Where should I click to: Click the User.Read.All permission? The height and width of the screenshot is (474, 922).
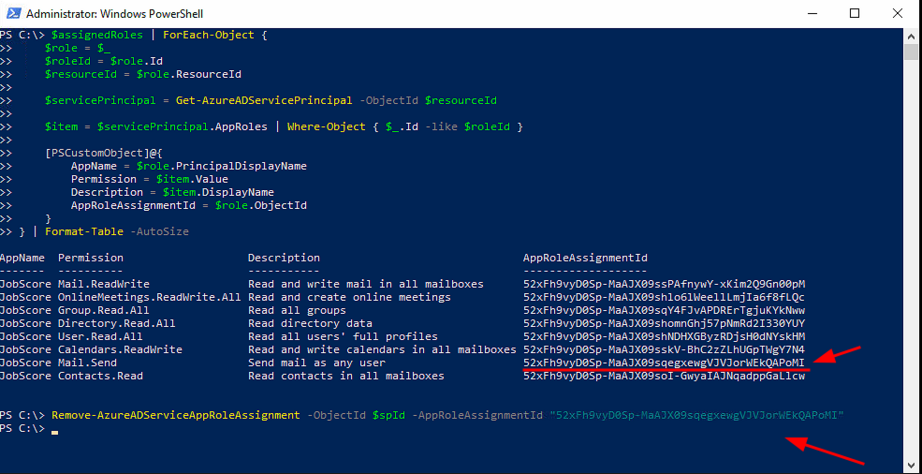(x=100, y=336)
